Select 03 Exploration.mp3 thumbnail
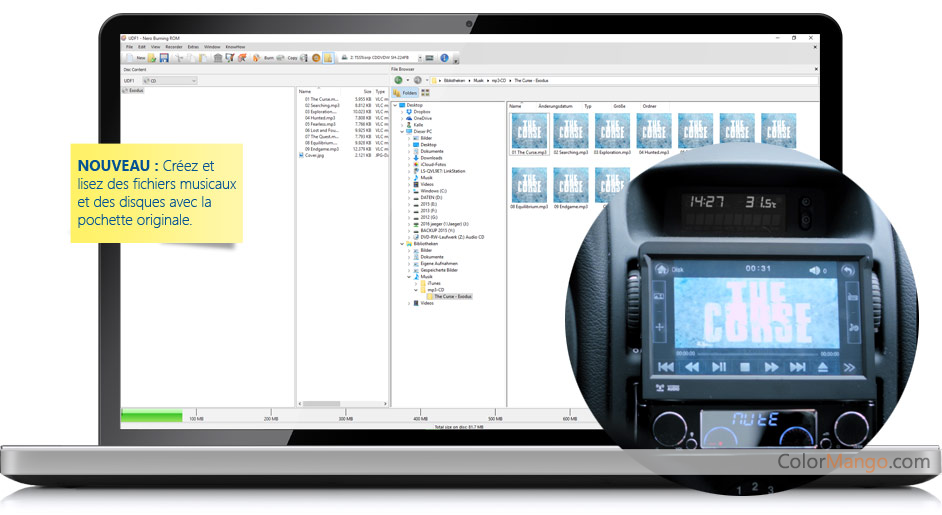This screenshot has height=515, width=942. pos(612,134)
